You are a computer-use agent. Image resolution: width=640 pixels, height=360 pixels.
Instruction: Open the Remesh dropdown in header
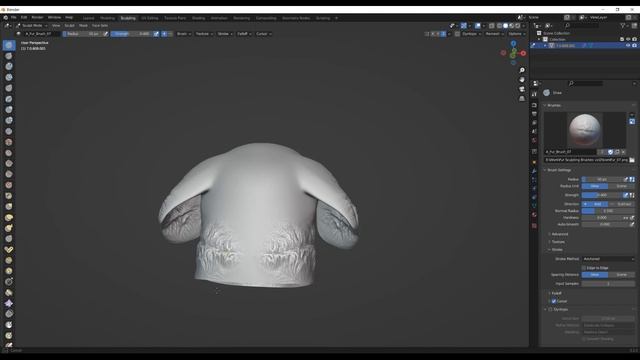[x=494, y=34]
